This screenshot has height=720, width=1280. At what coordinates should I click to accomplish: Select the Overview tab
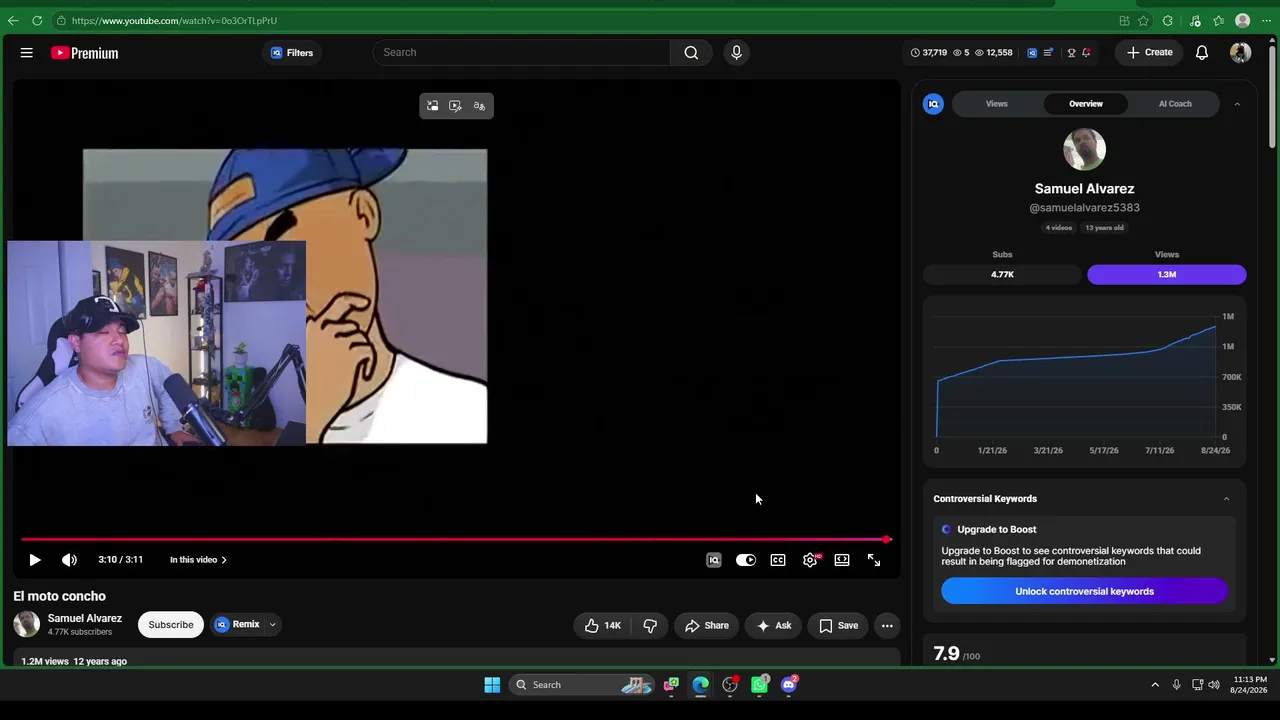point(1086,104)
